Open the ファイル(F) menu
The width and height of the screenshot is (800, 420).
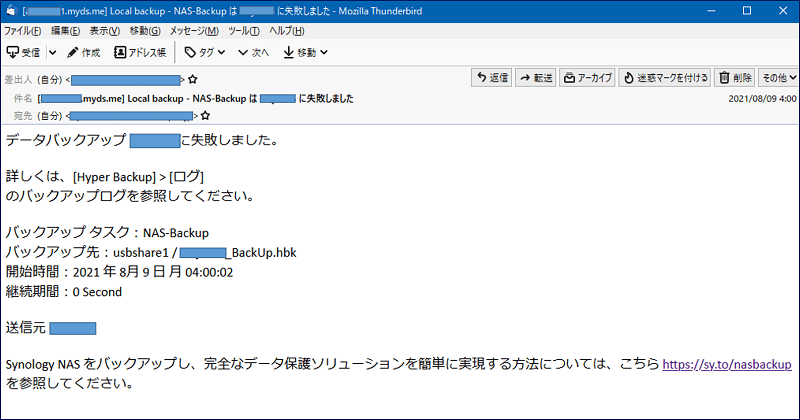coord(22,31)
